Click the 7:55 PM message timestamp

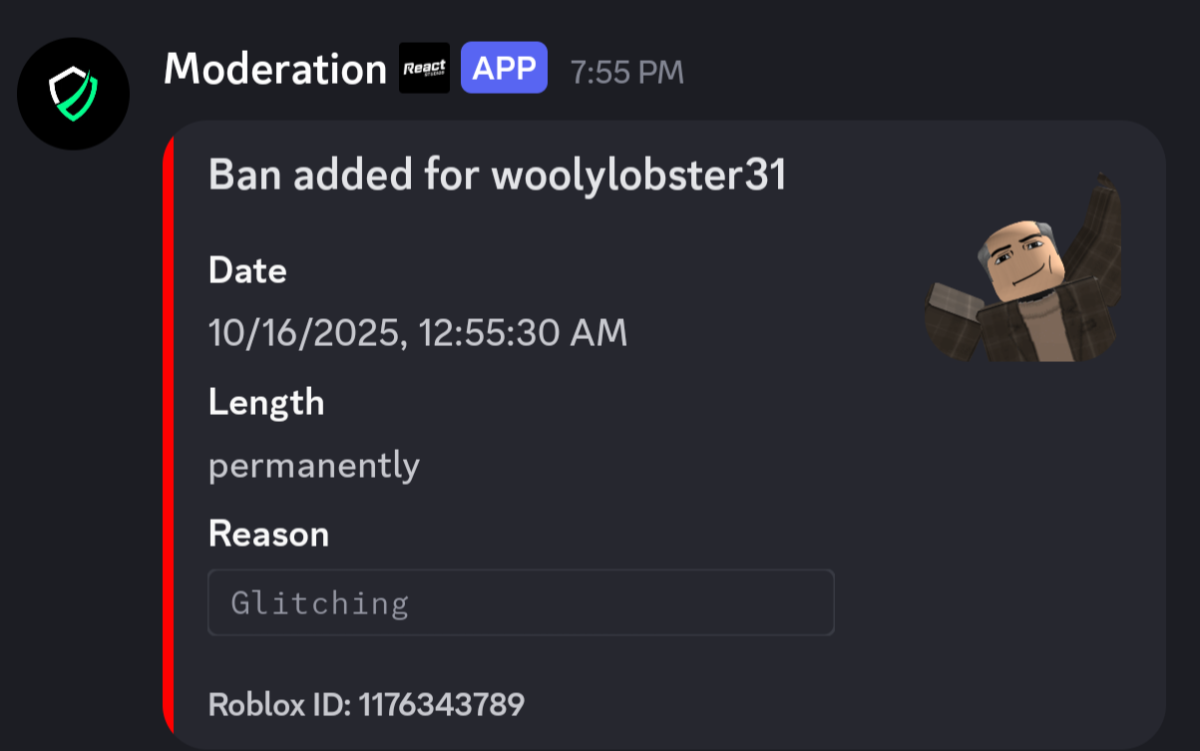click(x=627, y=72)
